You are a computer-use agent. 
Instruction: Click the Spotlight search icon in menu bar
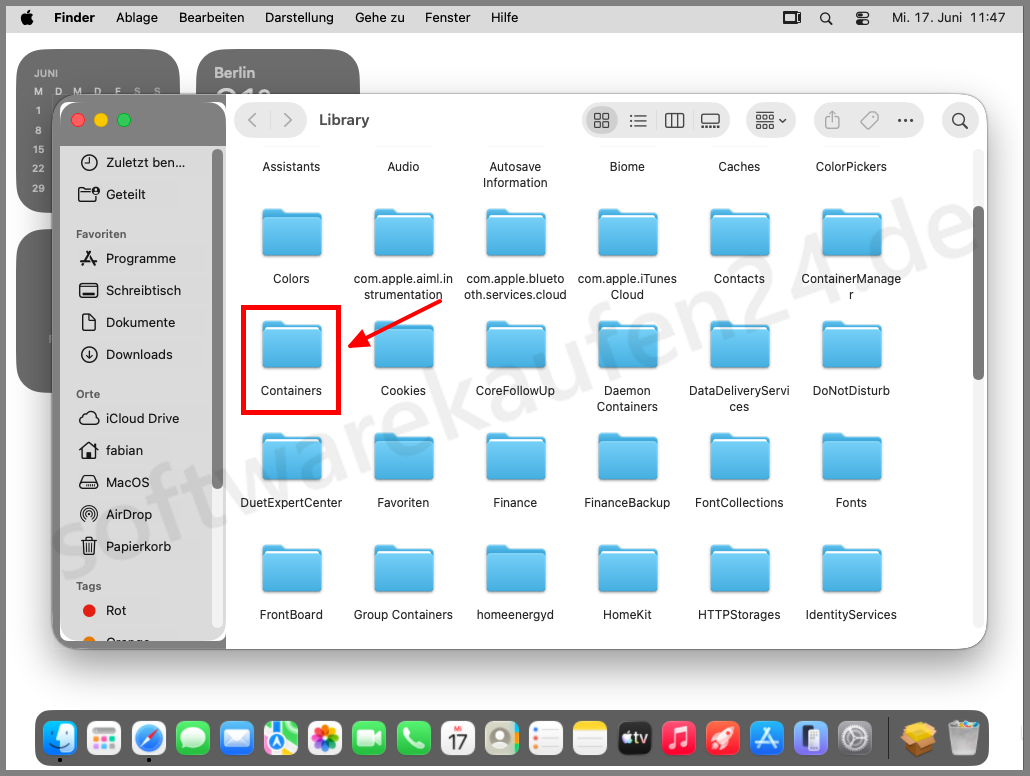pyautogui.click(x=826, y=18)
